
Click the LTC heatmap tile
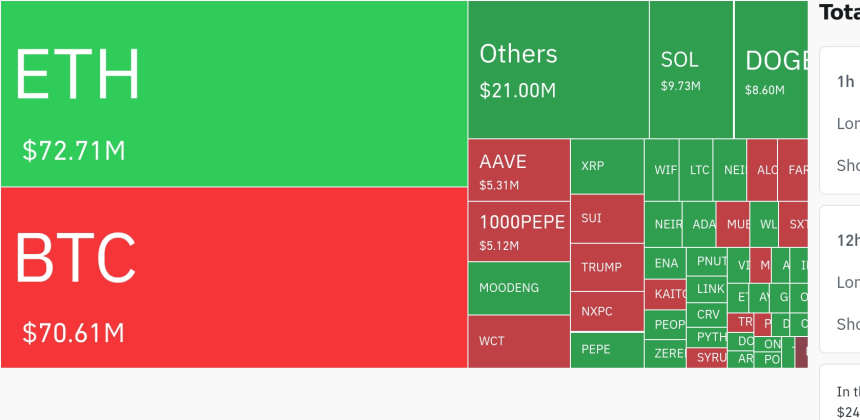(x=699, y=170)
